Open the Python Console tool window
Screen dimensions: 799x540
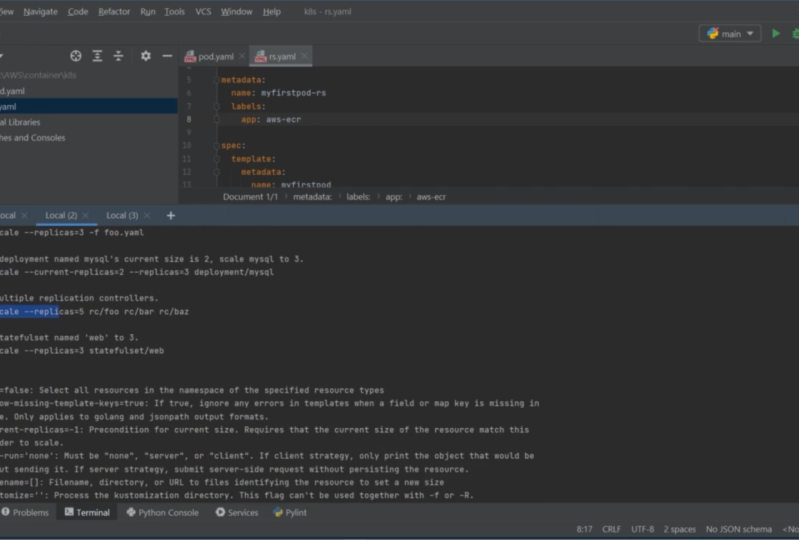point(163,512)
